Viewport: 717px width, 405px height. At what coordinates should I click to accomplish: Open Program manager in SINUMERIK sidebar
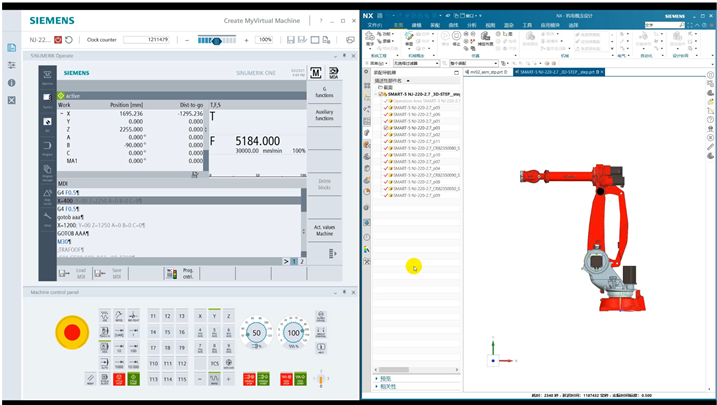pos(48,172)
